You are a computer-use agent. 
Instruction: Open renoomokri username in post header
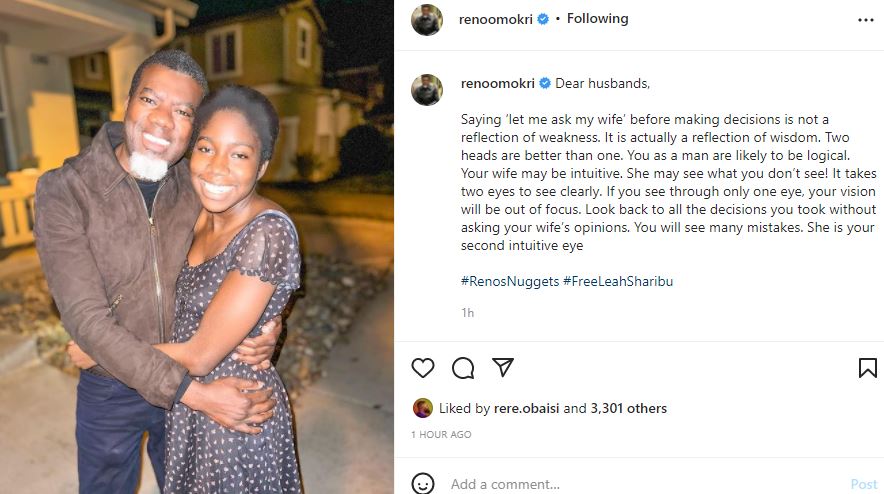(x=496, y=19)
